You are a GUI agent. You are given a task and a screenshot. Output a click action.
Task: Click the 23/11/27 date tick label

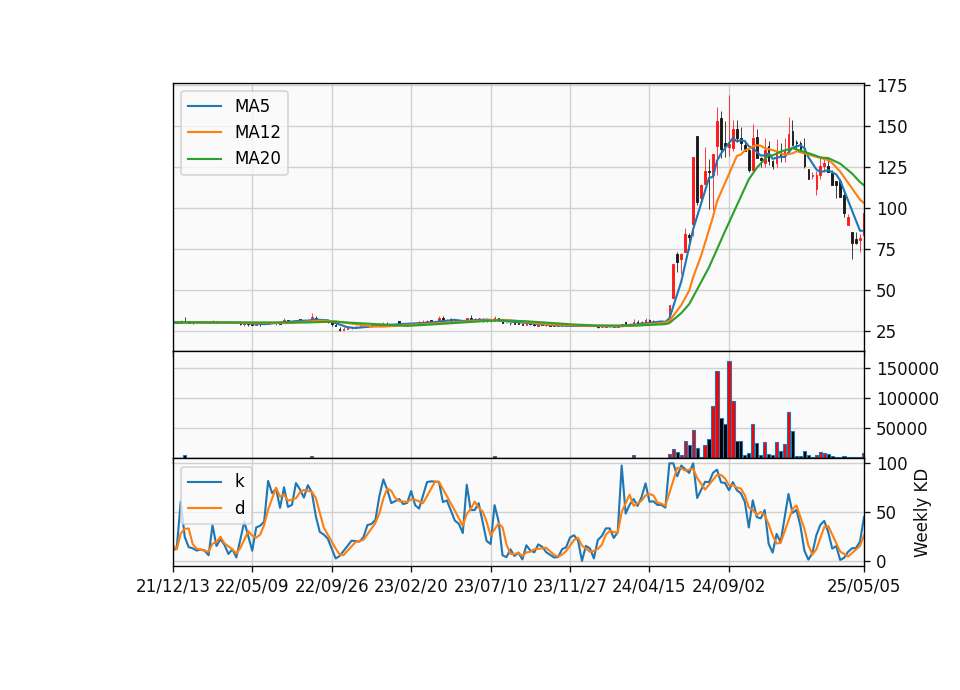pyautogui.click(x=569, y=586)
